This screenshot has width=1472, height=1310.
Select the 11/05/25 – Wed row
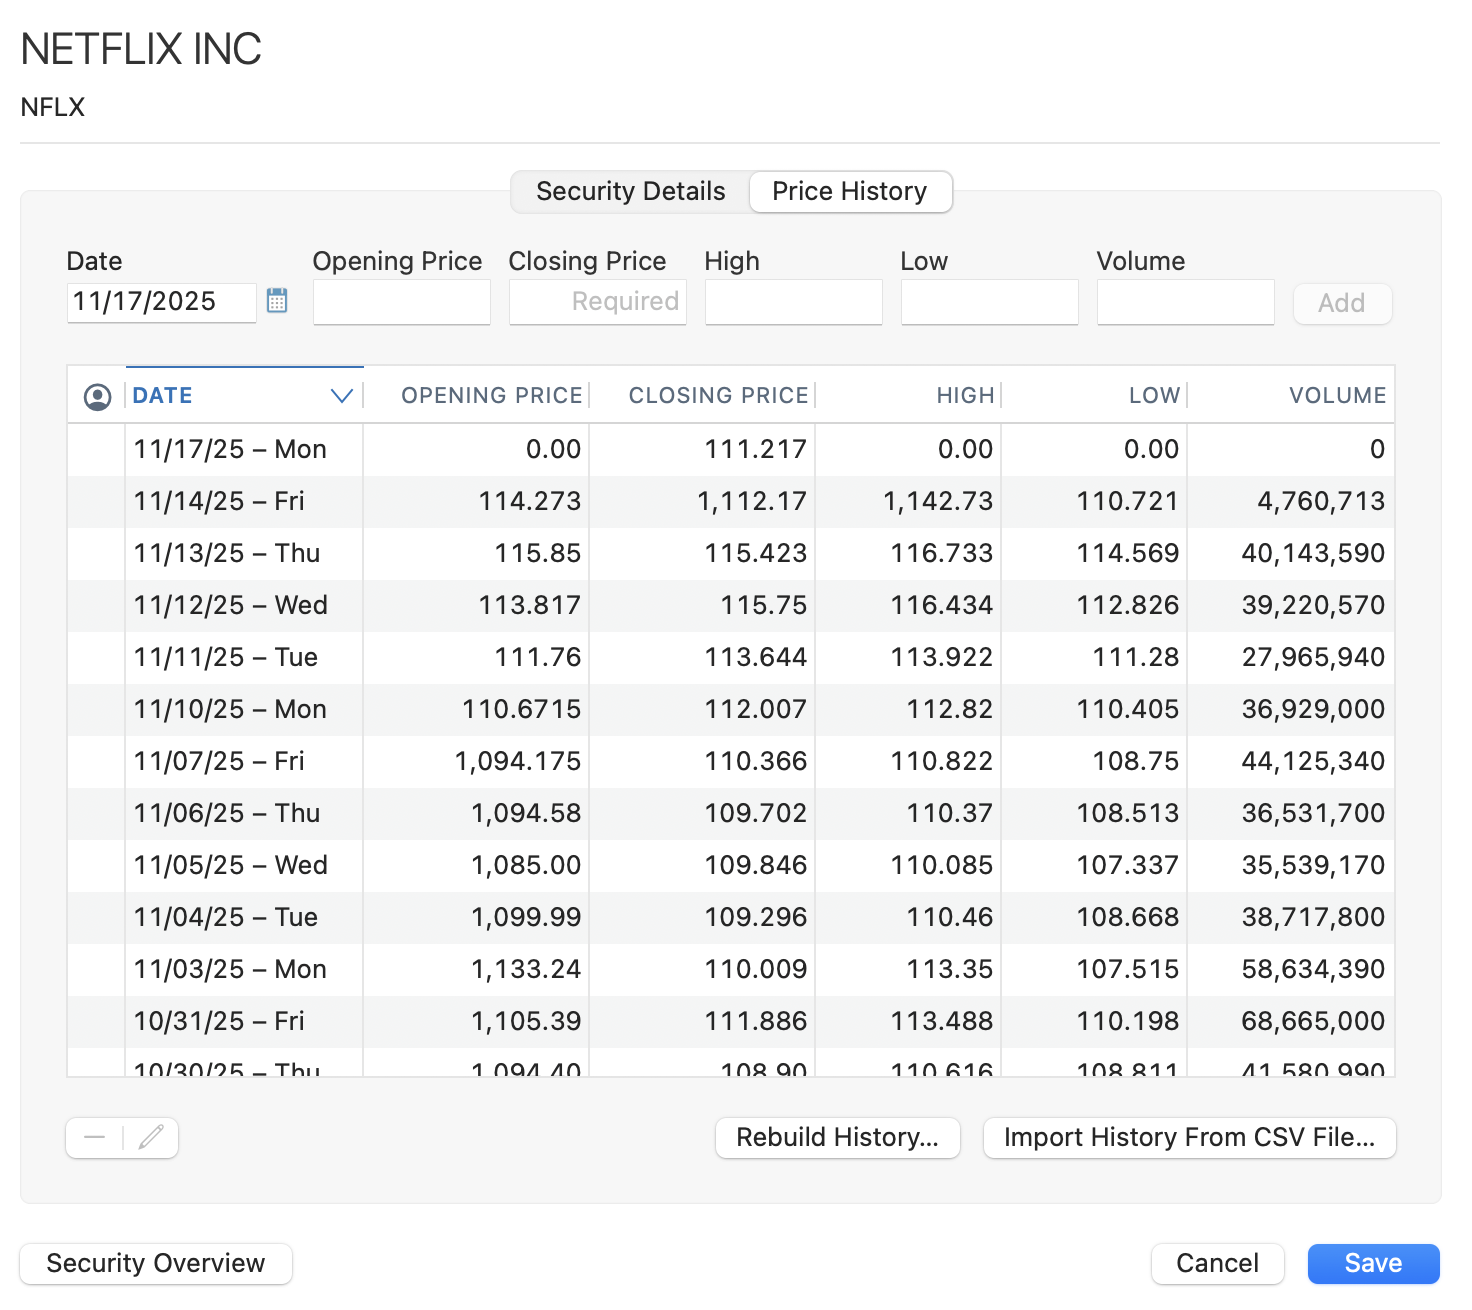pyautogui.click(x=731, y=866)
